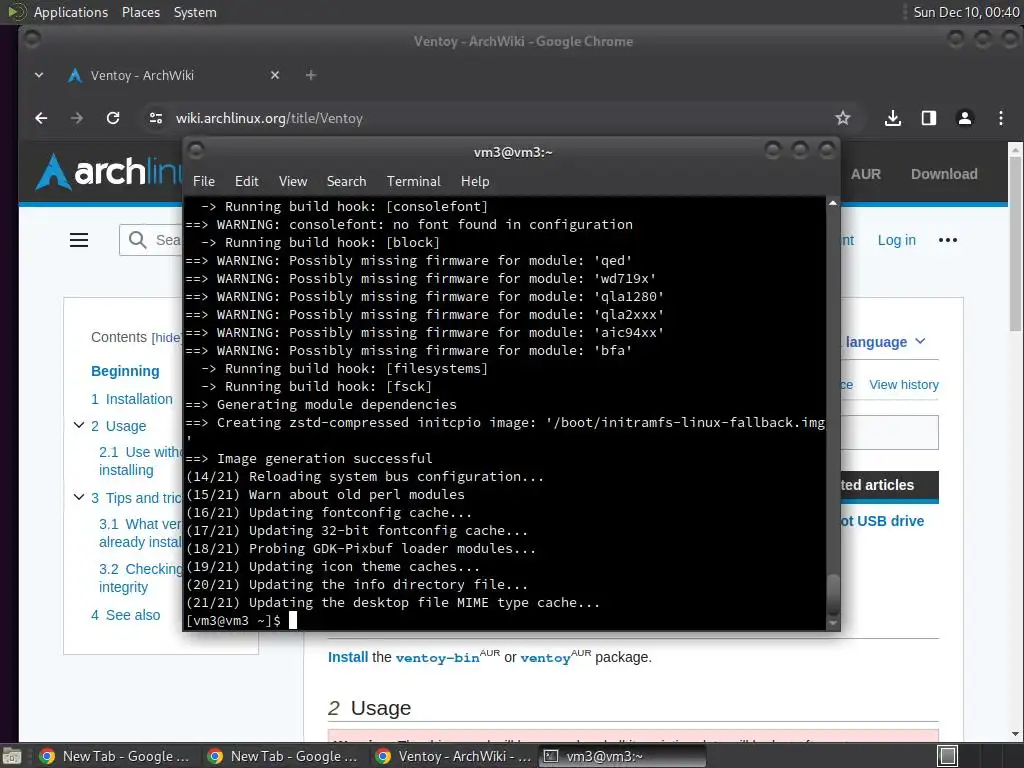Go to 3.2 Checking integrity link
The image size is (1024, 768).
(140, 578)
